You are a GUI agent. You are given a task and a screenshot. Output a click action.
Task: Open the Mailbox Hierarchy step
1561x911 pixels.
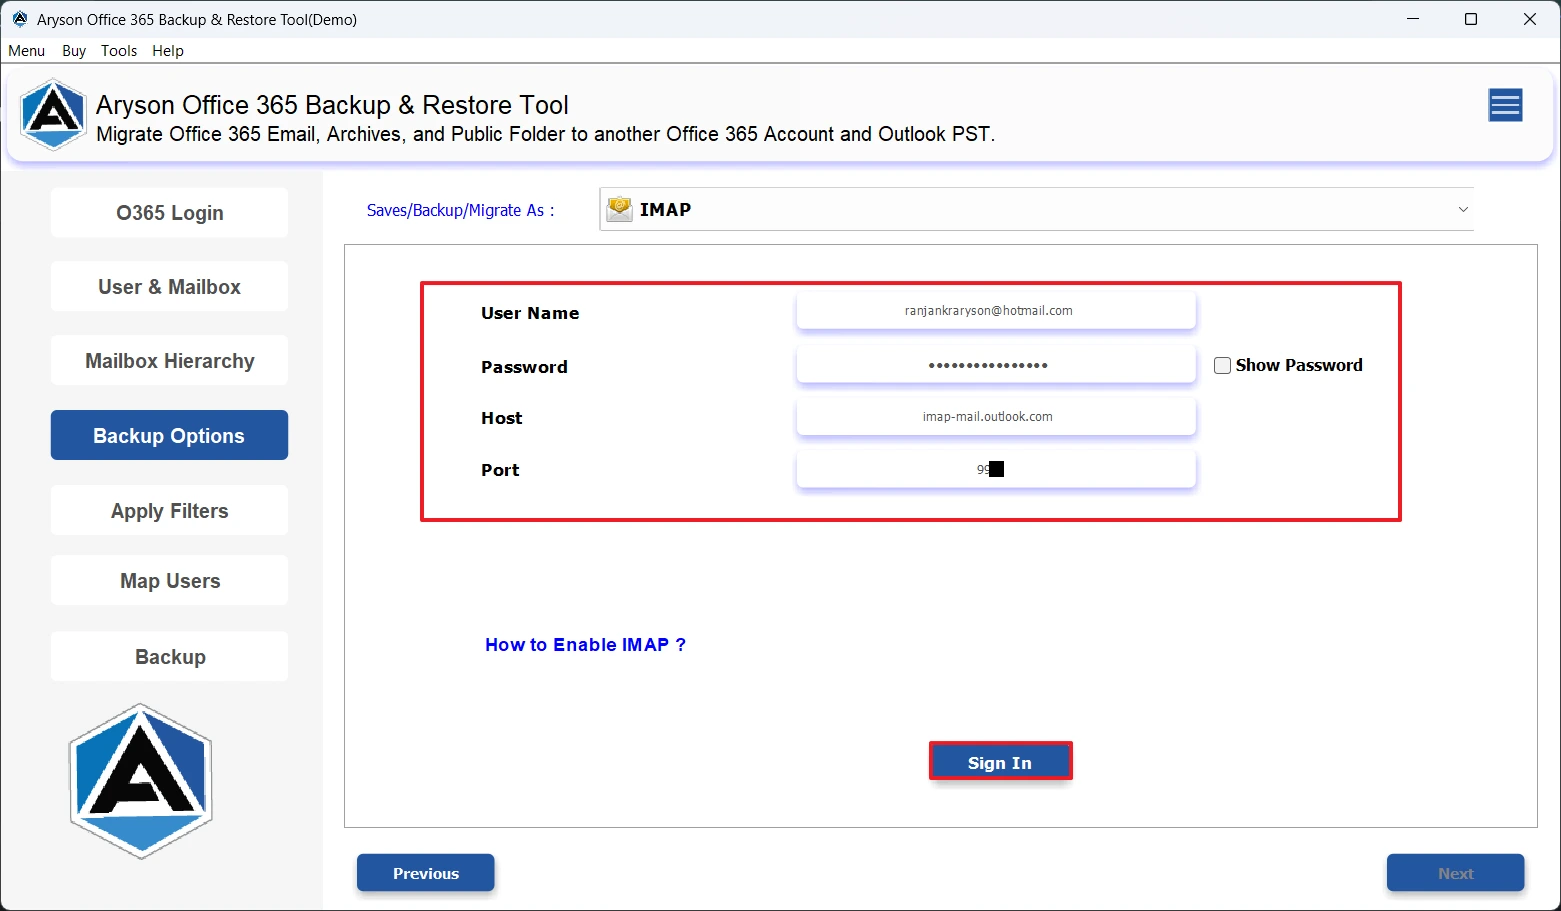(x=170, y=361)
